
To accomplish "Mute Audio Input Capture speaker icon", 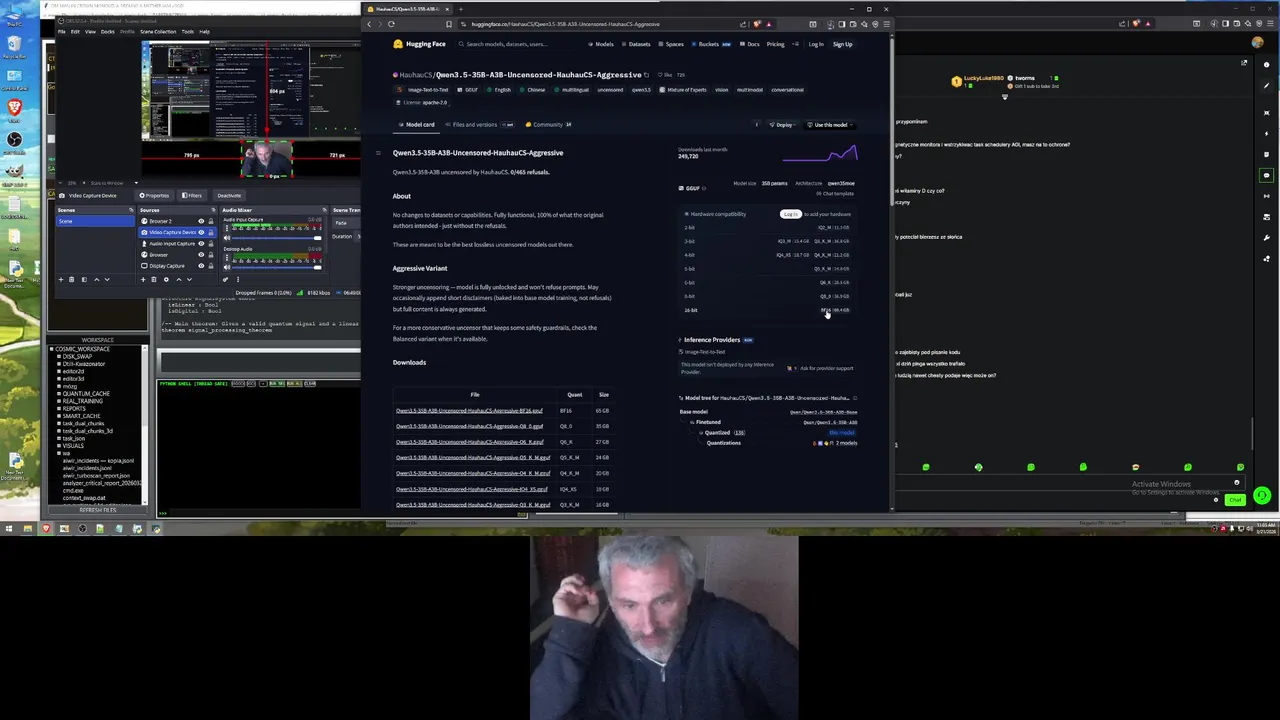I will (x=227, y=238).
